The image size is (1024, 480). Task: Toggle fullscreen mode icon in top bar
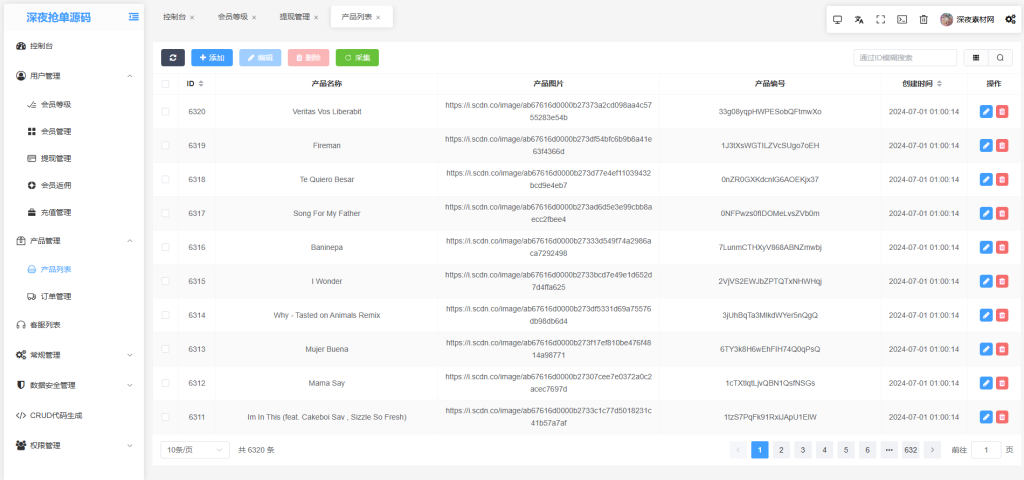pos(880,19)
